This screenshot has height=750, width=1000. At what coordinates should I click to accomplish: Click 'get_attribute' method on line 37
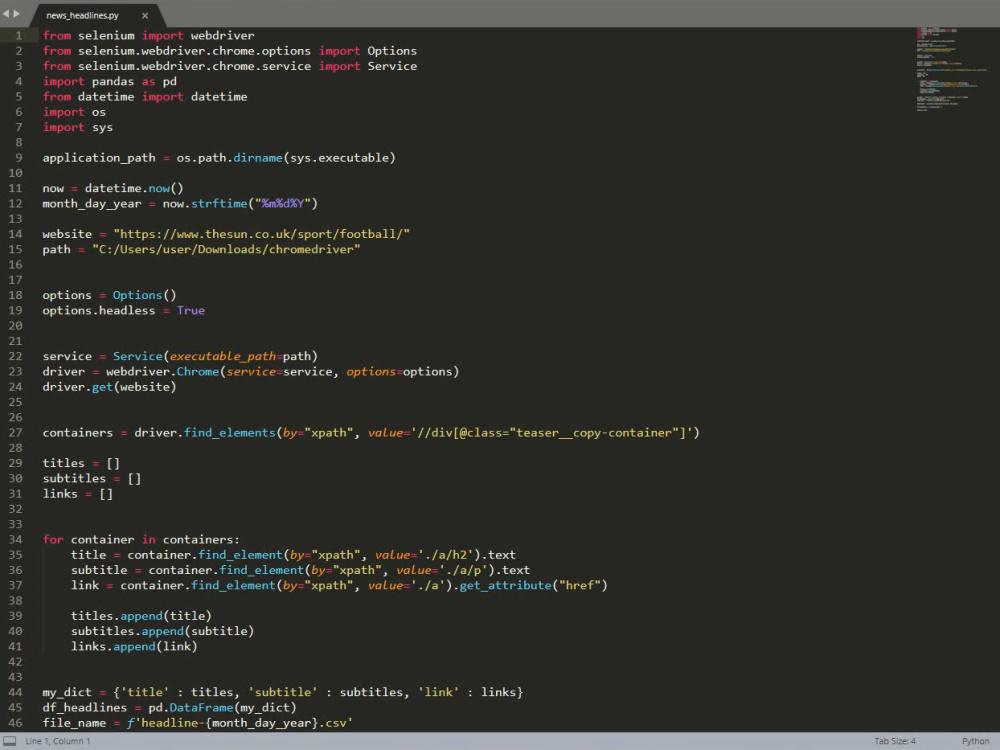(505, 585)
